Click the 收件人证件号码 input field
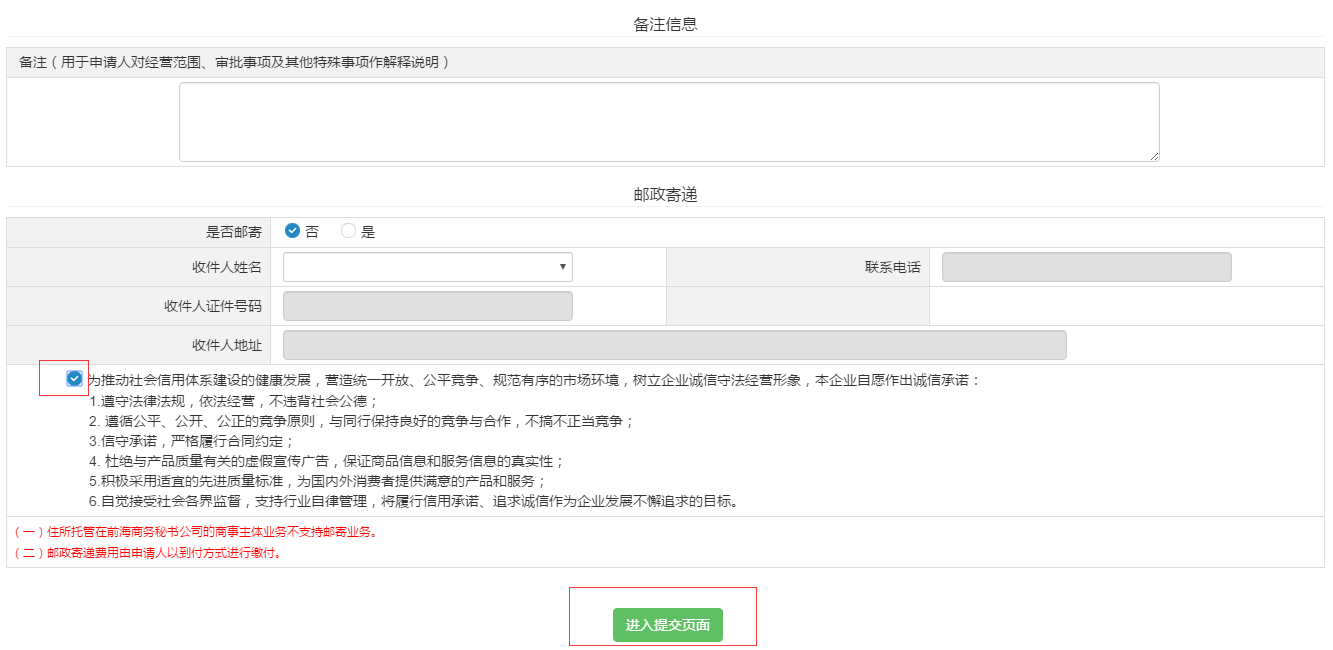The width and height of the screenshot is (1333, 650). (x=427, y=306)
